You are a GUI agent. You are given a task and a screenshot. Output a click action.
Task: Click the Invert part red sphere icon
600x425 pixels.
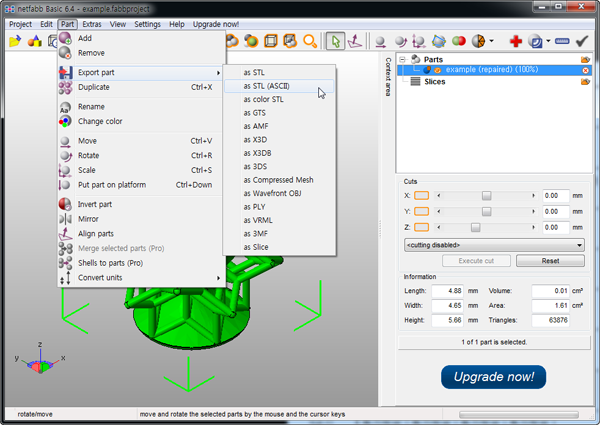pos(65,204)
